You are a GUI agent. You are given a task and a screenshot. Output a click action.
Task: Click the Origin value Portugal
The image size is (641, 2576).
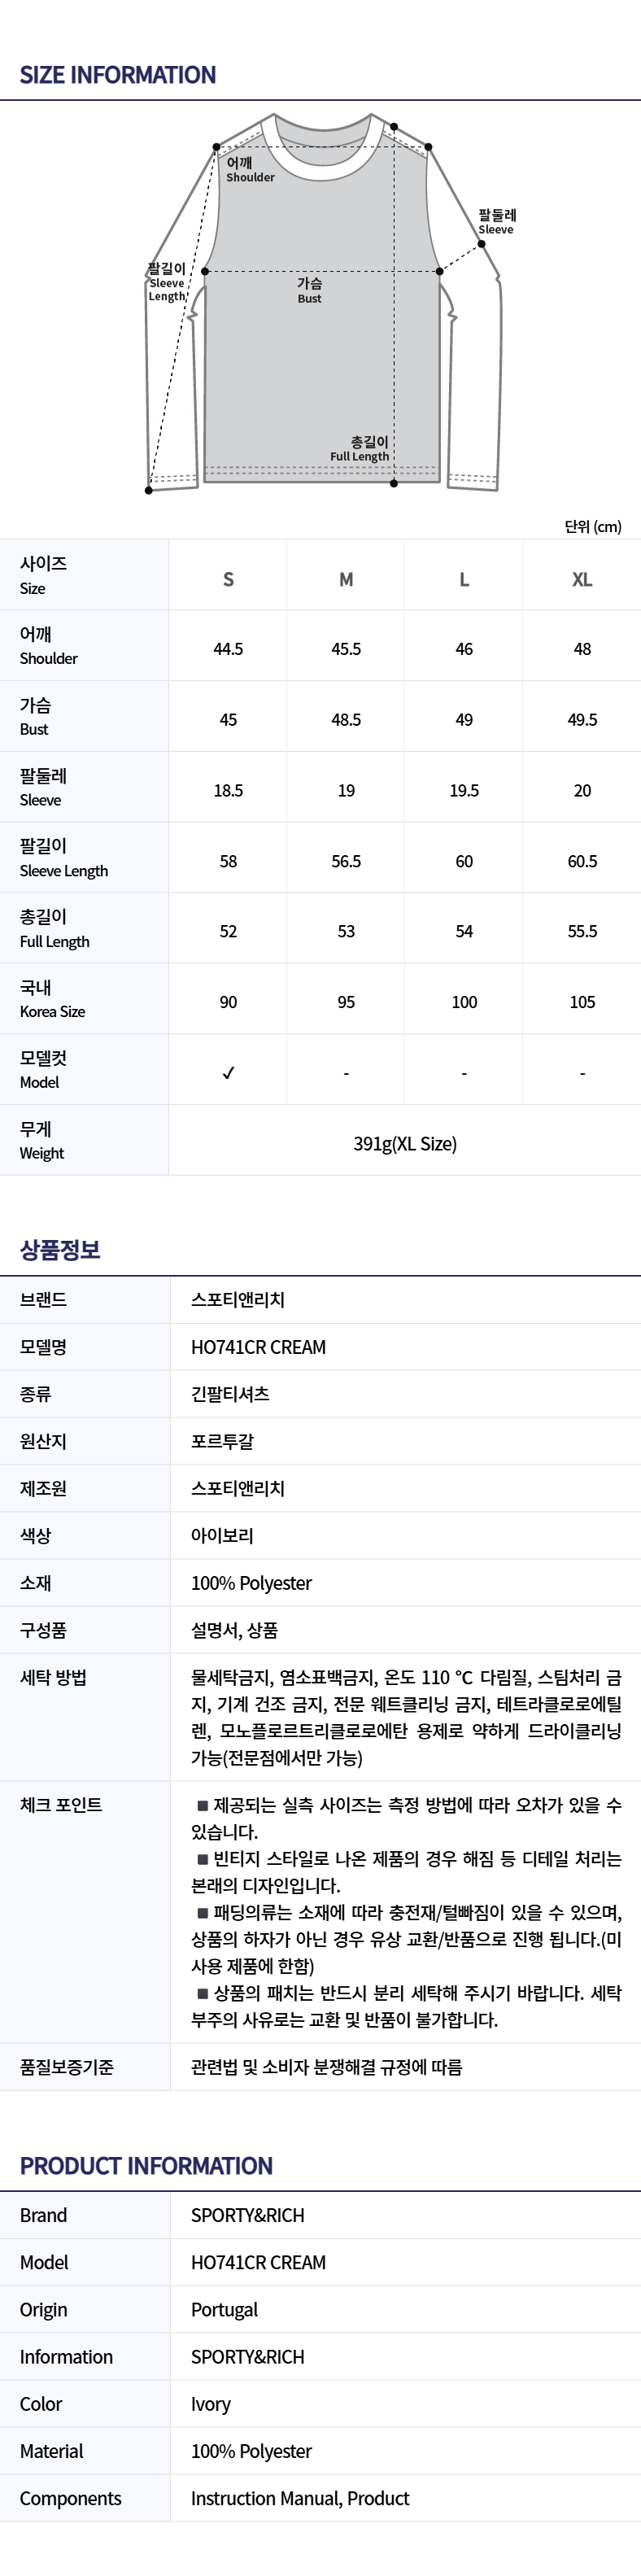(224, 2310)
